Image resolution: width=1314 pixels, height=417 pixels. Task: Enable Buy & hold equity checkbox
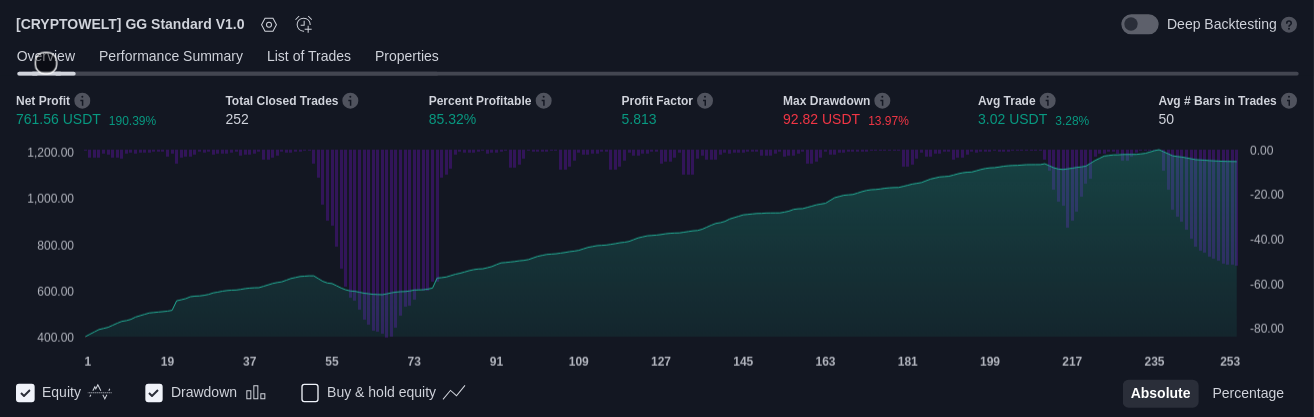(310, 393)
